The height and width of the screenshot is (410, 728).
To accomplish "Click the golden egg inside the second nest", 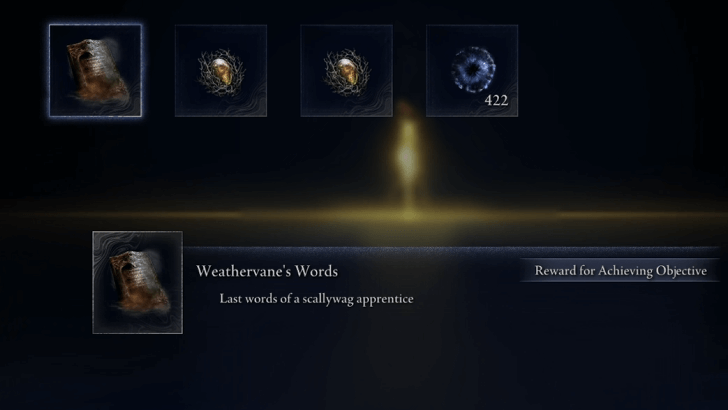I will tap(347, 72).
